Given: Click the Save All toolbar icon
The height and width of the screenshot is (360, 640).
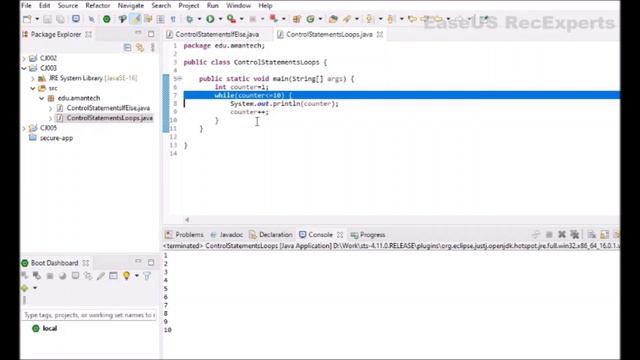Looking at the screenshot, I should (x=60, y=19).
